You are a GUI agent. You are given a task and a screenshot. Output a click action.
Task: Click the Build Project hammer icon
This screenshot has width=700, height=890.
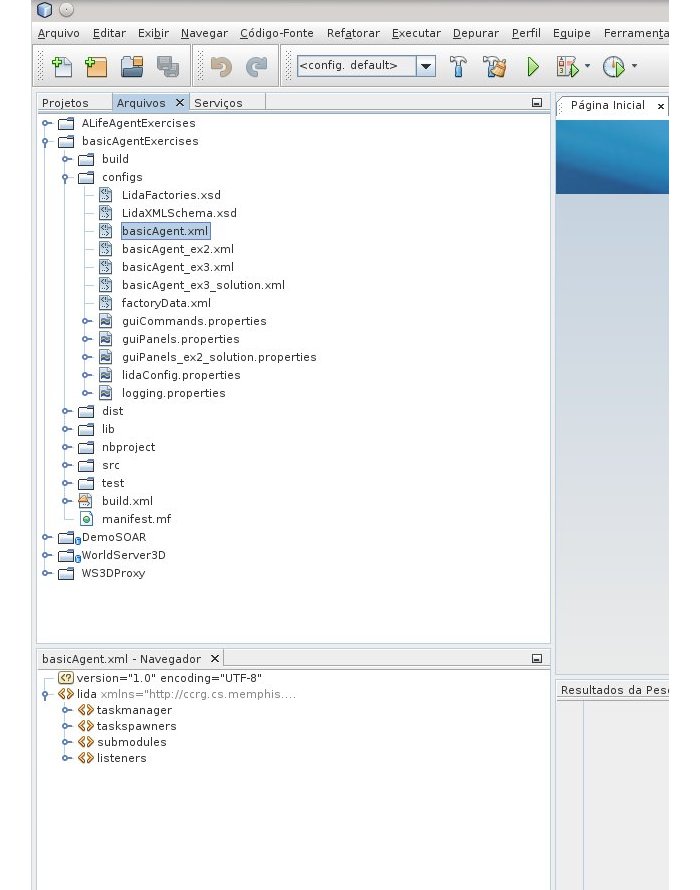click(x=459, y=67)
